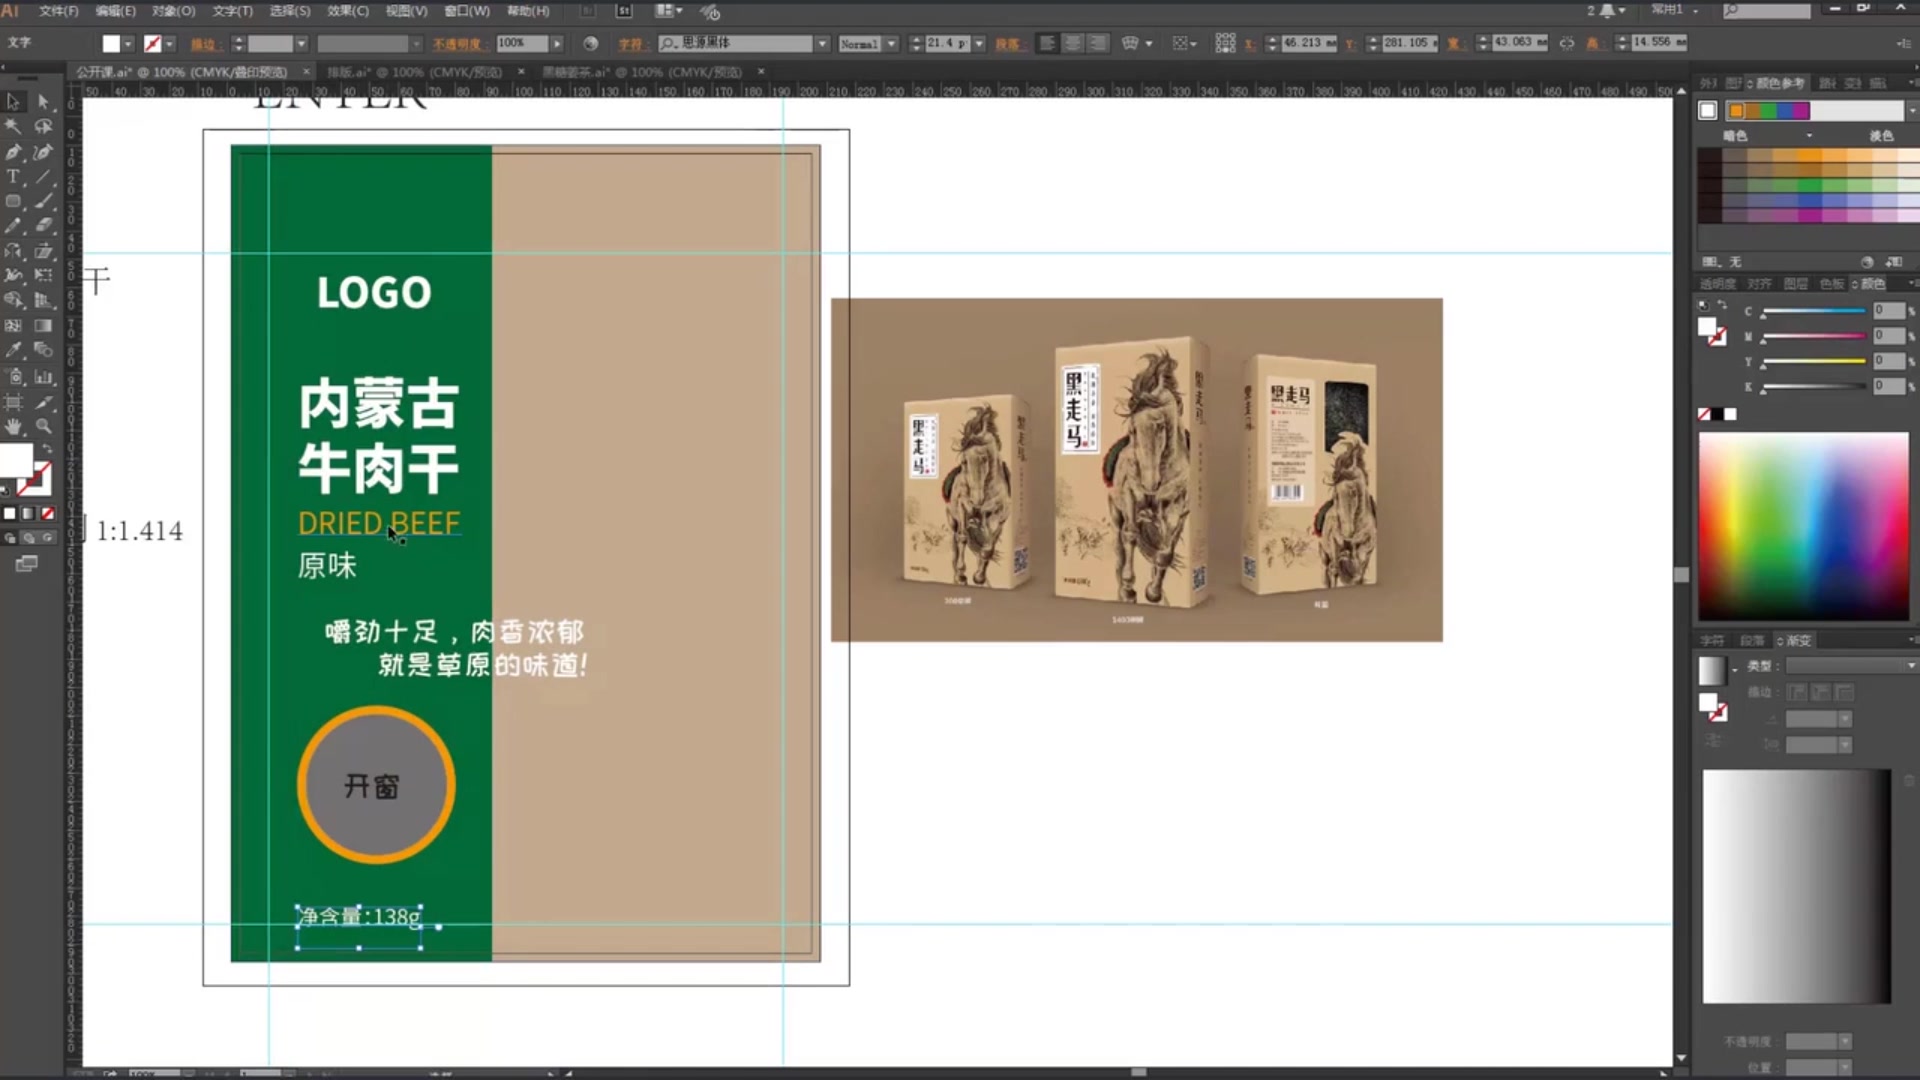Open the fill color dropdown in control bar
The image size is (1920, 1080).
click(128, 44)
